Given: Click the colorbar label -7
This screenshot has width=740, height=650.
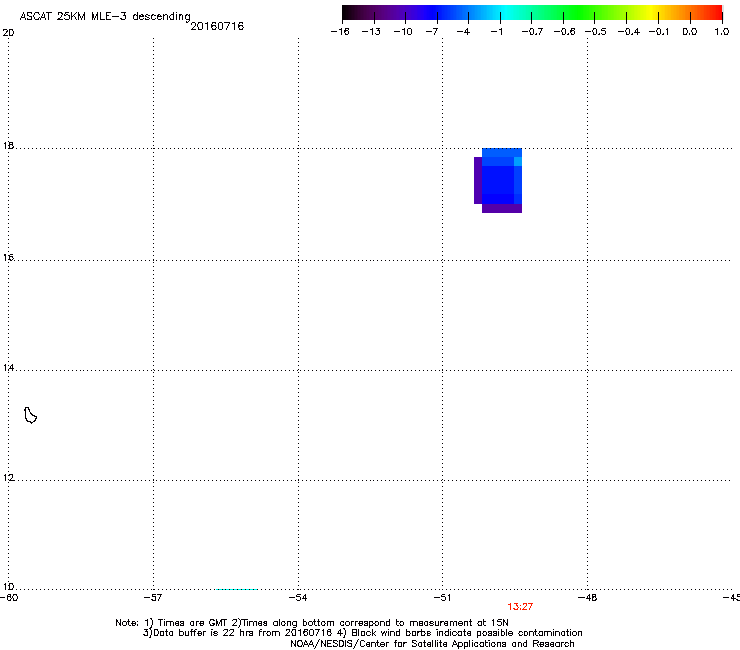Looking at the screenshot, I should click(x=432, y=32).
